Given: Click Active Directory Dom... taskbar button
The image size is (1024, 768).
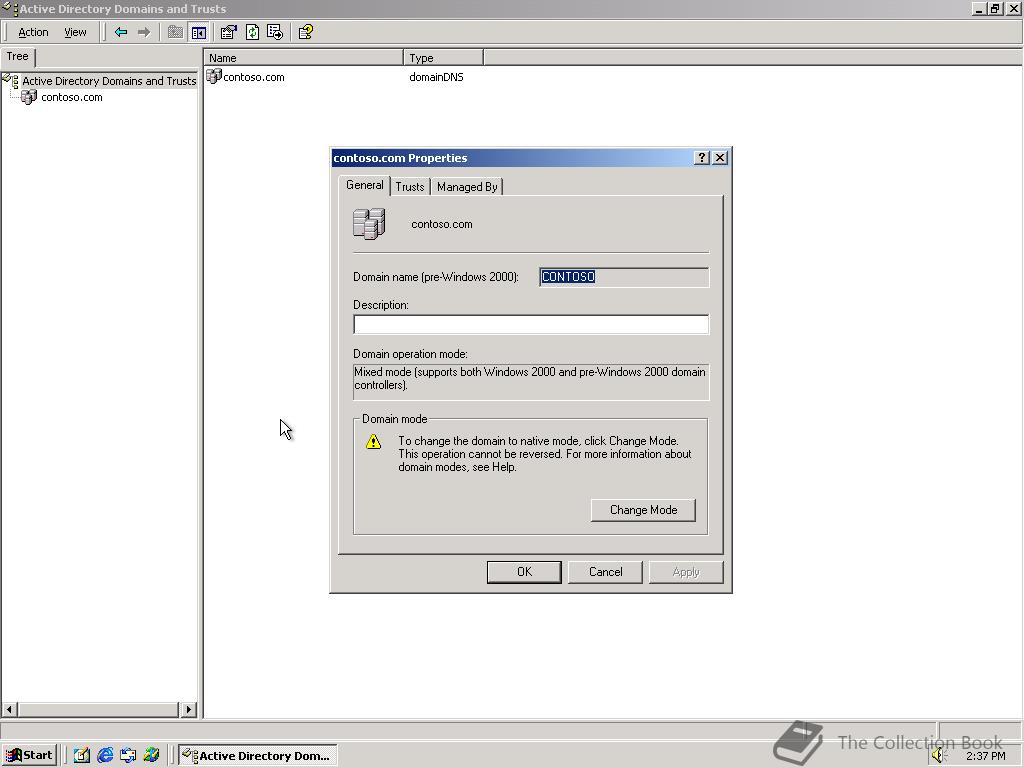Looking at the screenshot, I should coord(258,756).
